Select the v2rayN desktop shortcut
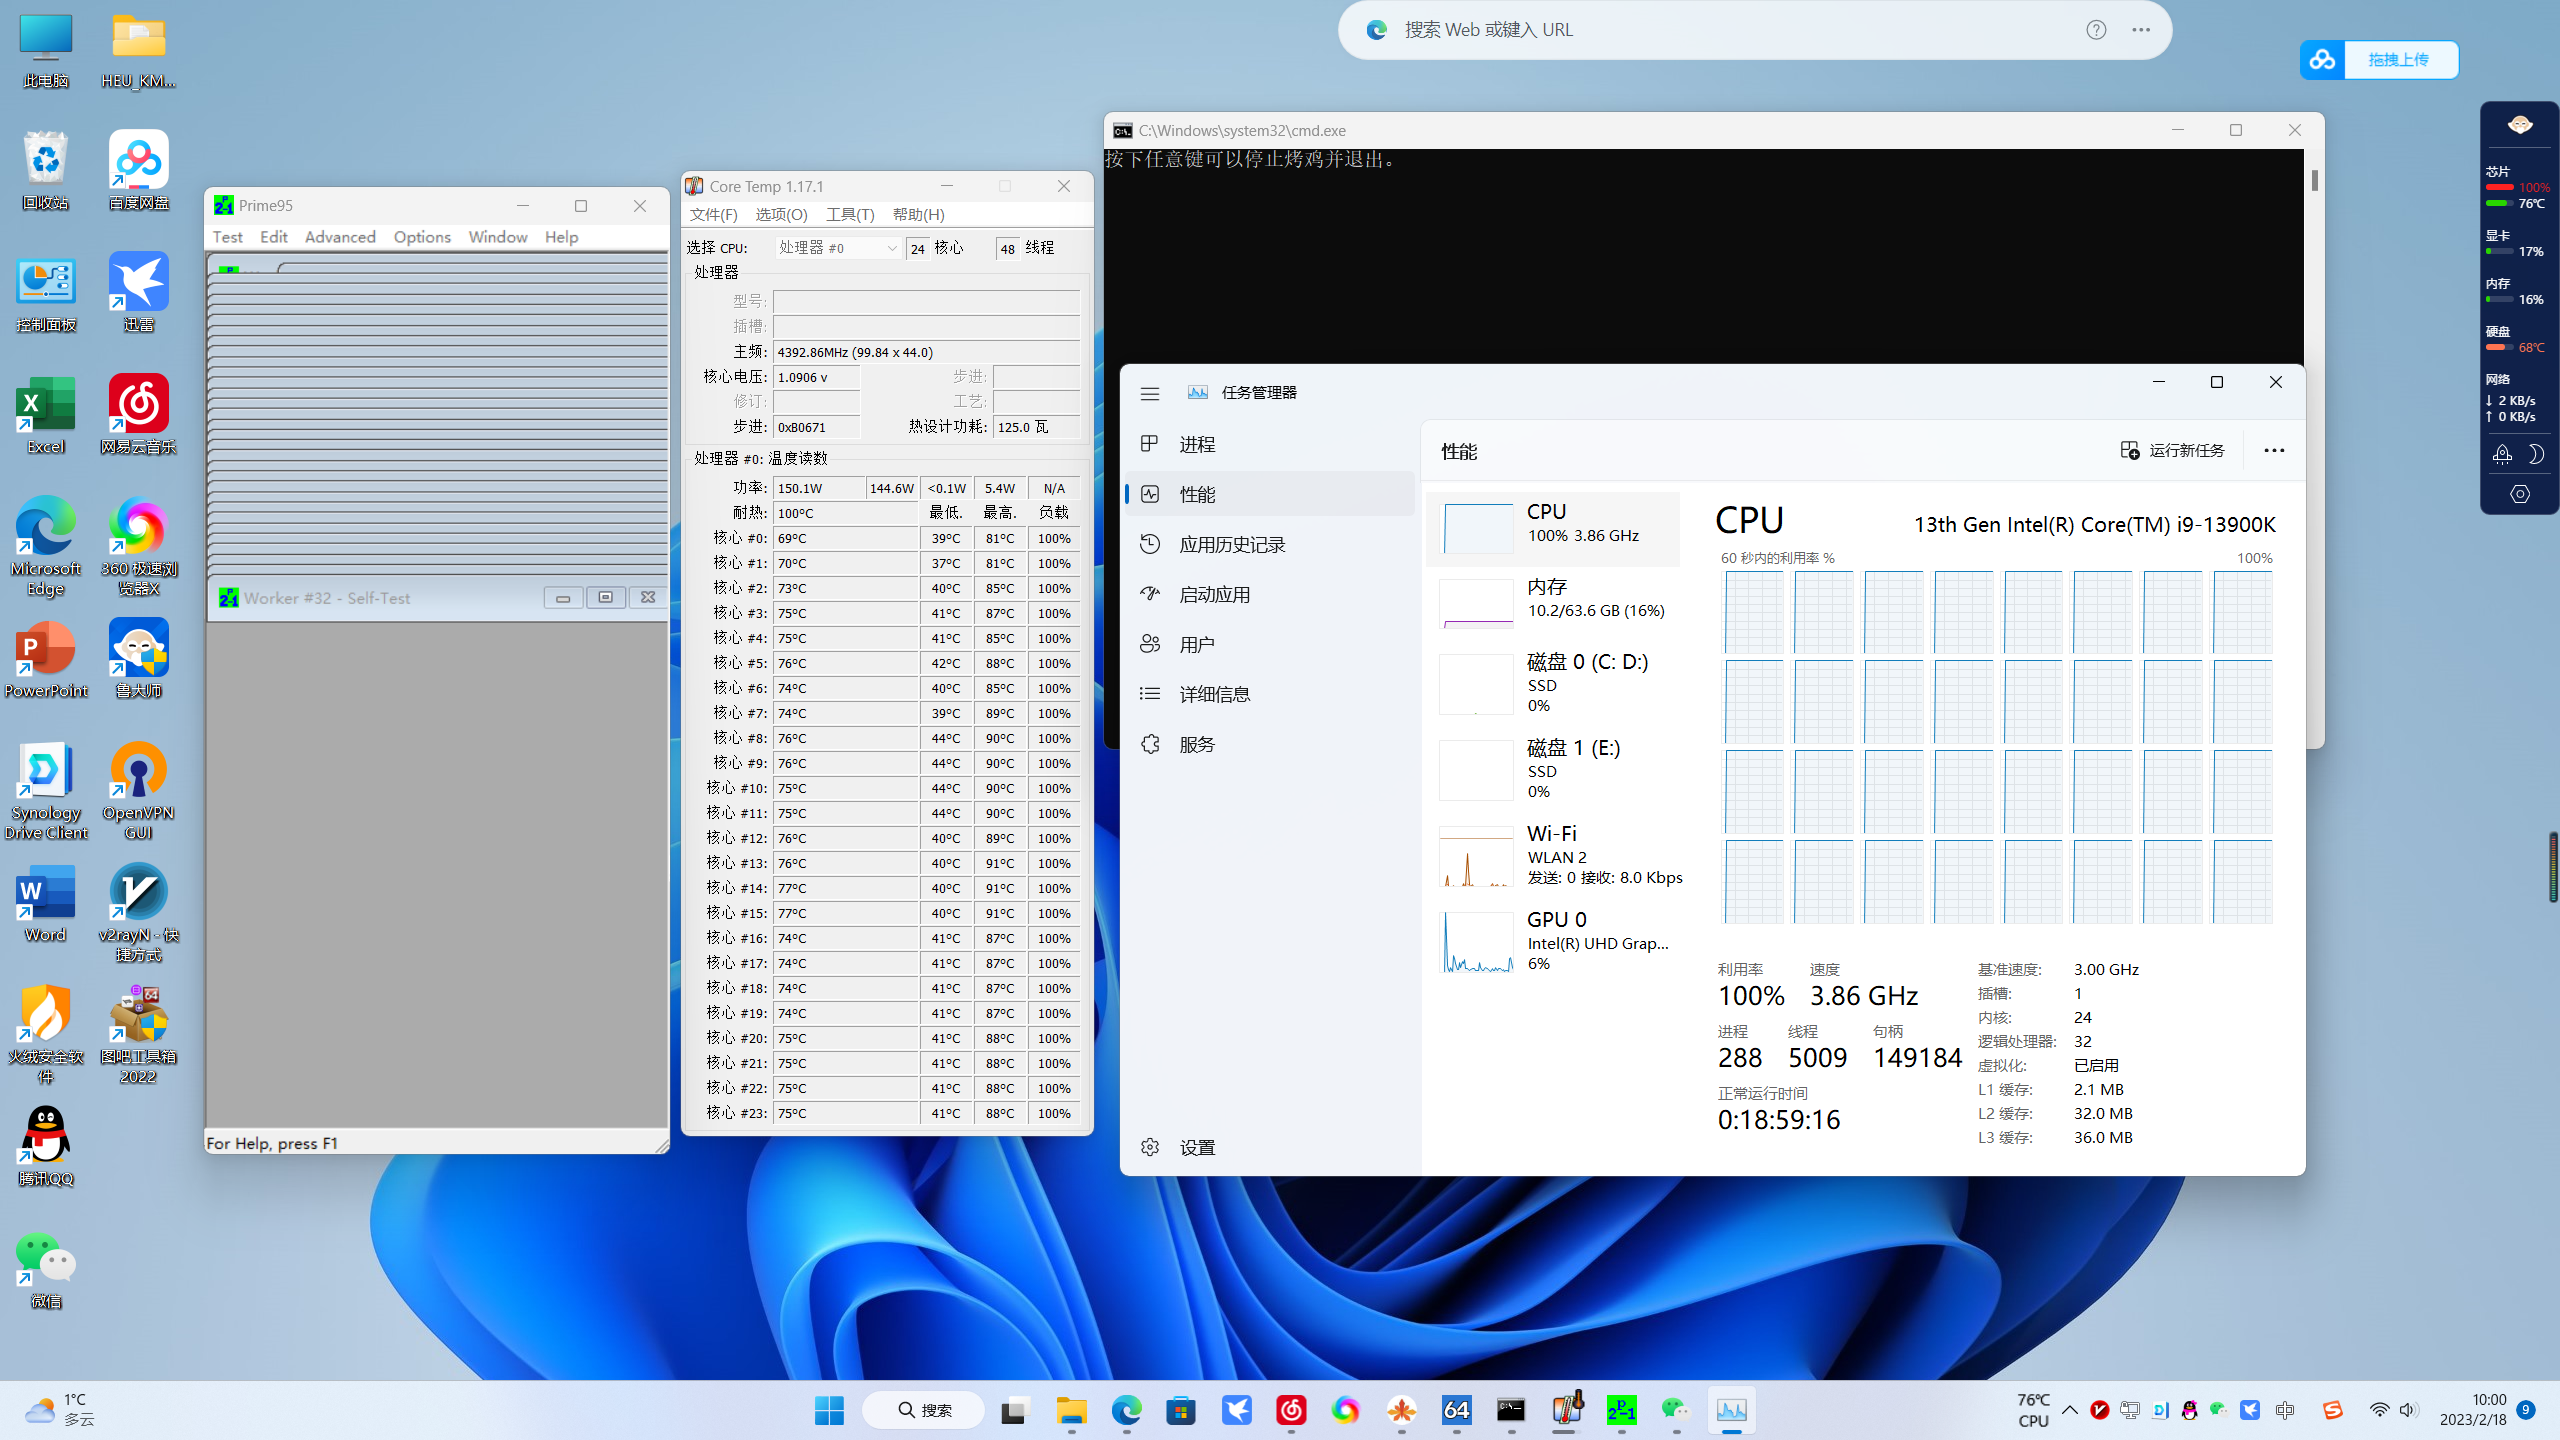The image size is (2560, 1440). (x=139, y=912)
